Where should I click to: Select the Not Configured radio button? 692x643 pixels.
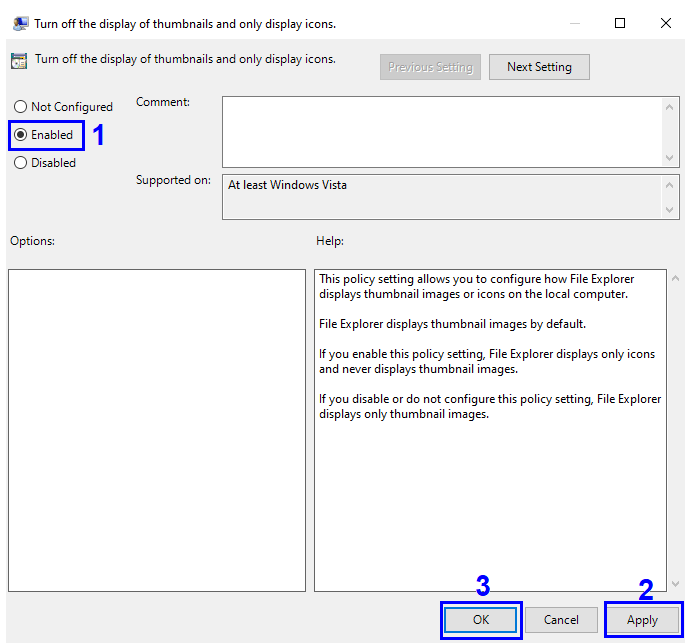63,107
